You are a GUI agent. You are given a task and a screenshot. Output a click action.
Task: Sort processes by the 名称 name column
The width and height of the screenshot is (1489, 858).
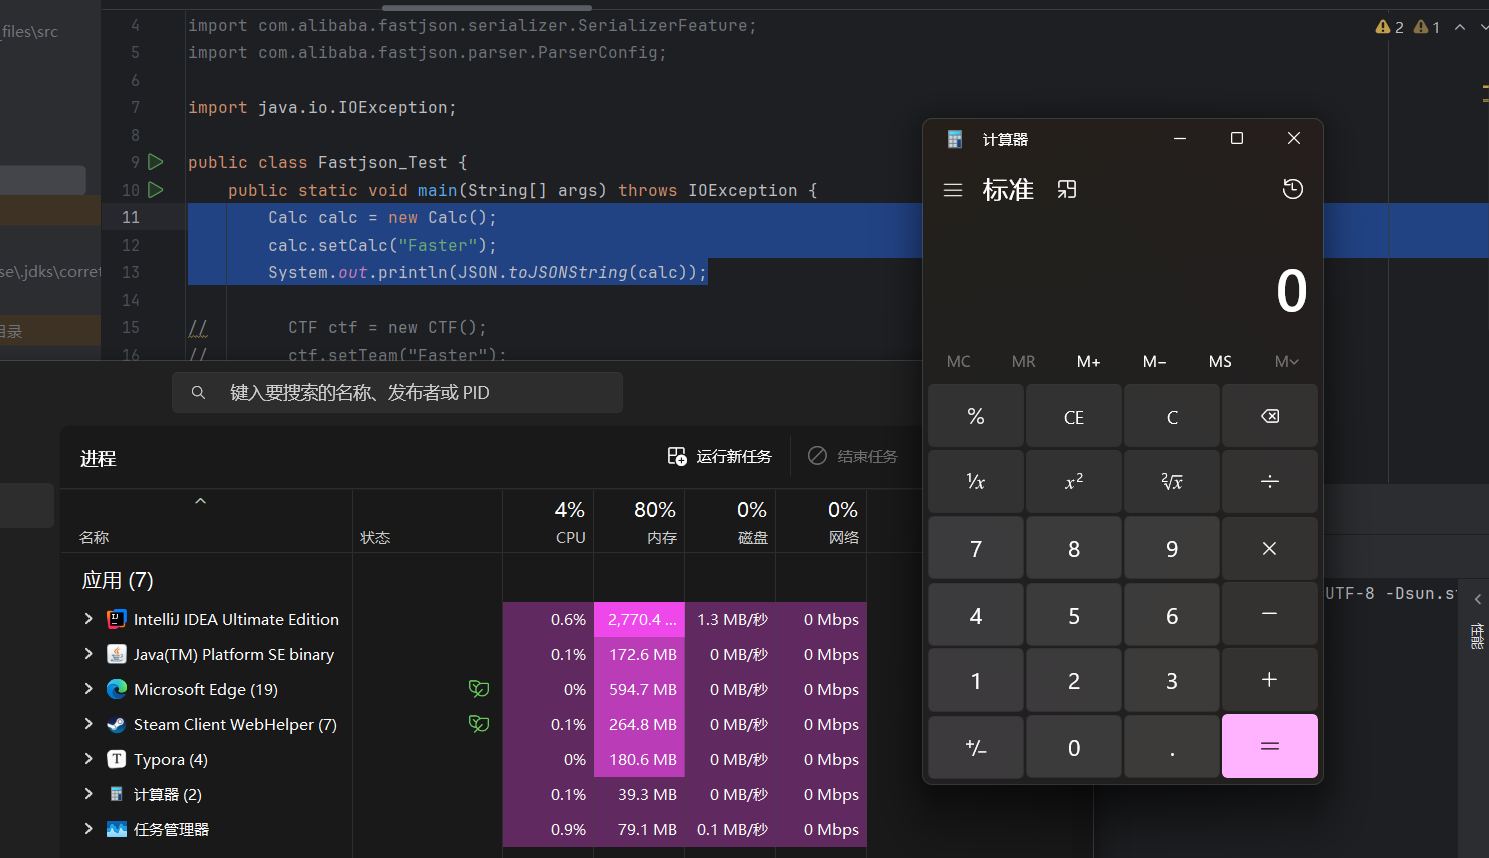tap(94, 537)
